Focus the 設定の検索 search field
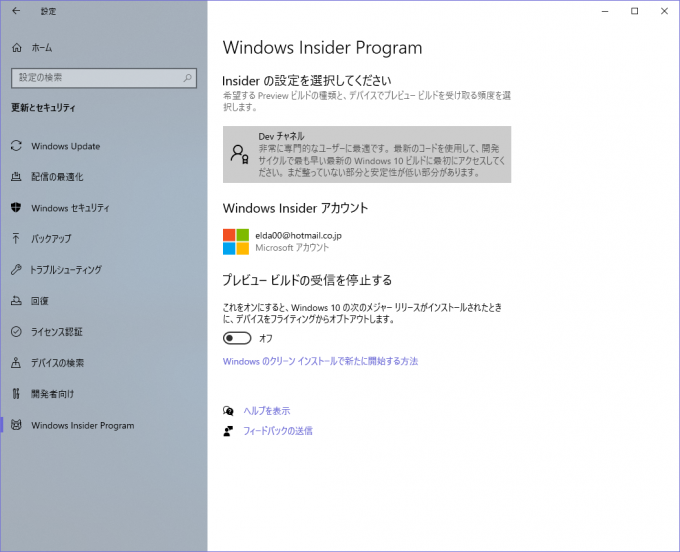Image resolution: width=680 pixels, height=552 pixels. tap(104, 78)
